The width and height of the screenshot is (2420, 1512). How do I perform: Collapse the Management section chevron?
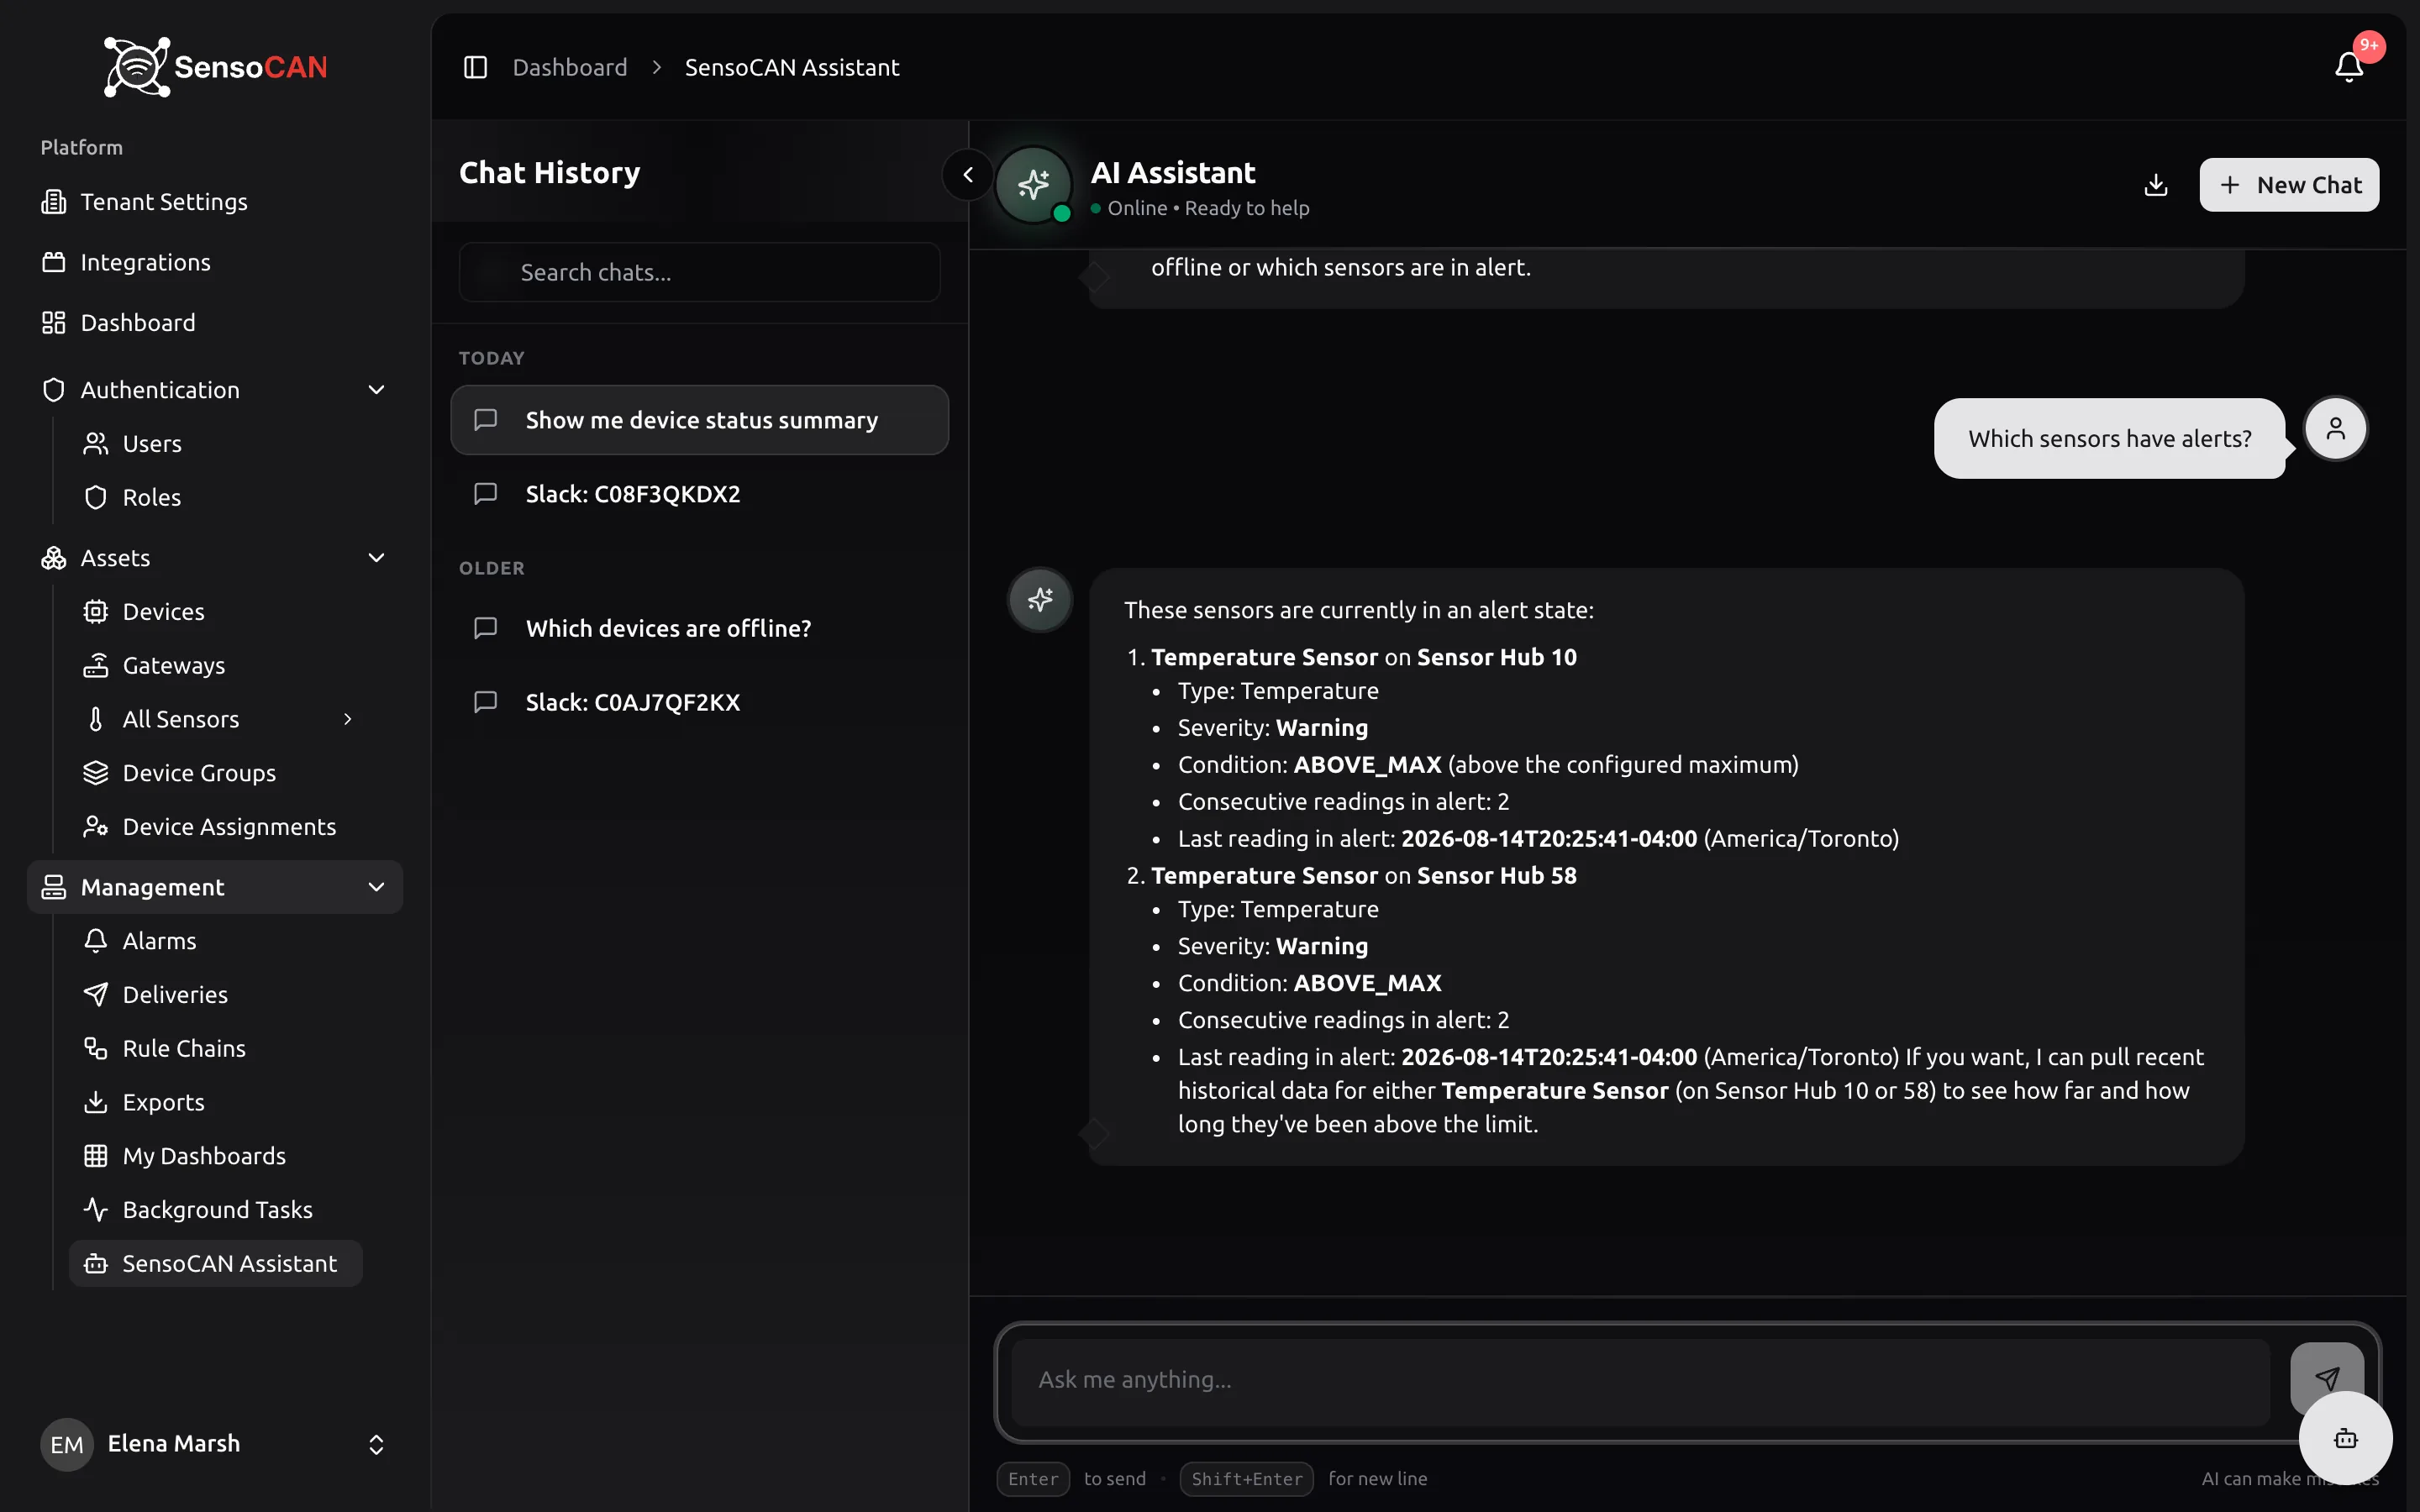[x=376, y=887]
